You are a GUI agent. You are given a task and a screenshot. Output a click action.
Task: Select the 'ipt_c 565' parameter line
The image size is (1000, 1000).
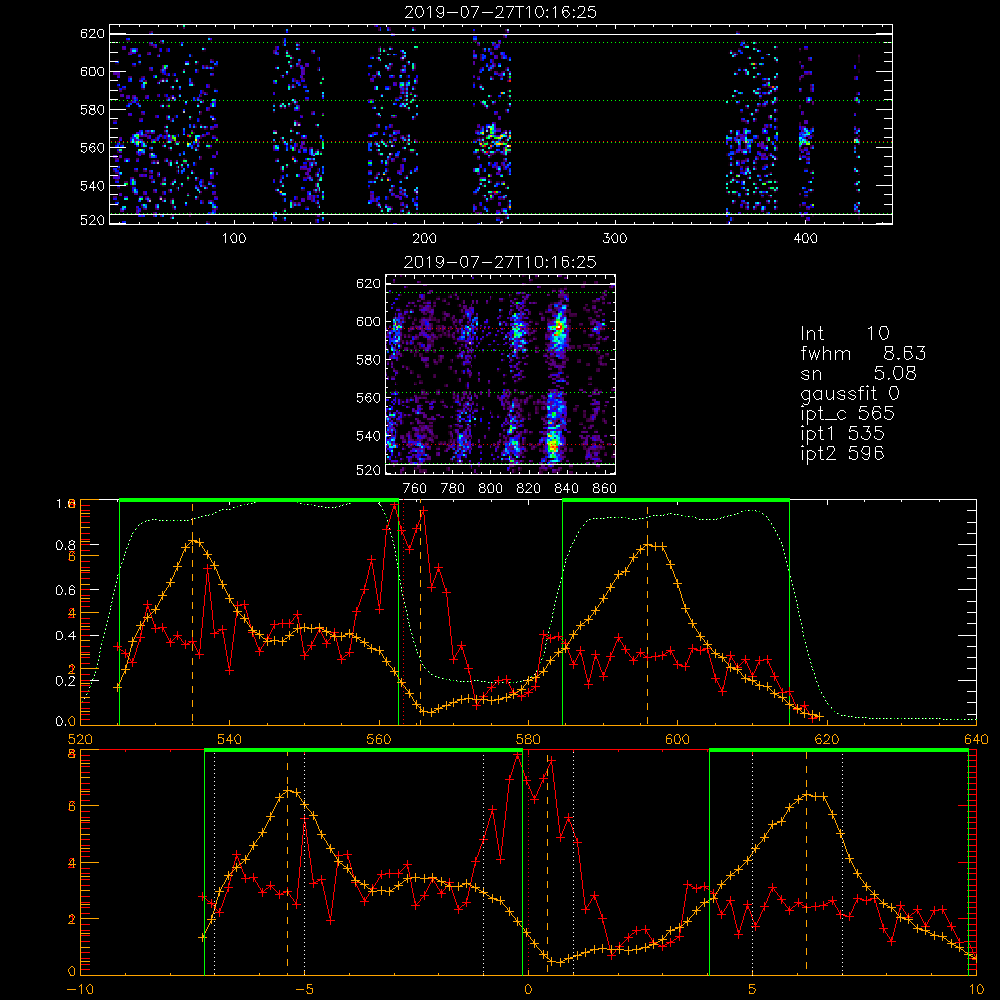(x=848, y=414)
